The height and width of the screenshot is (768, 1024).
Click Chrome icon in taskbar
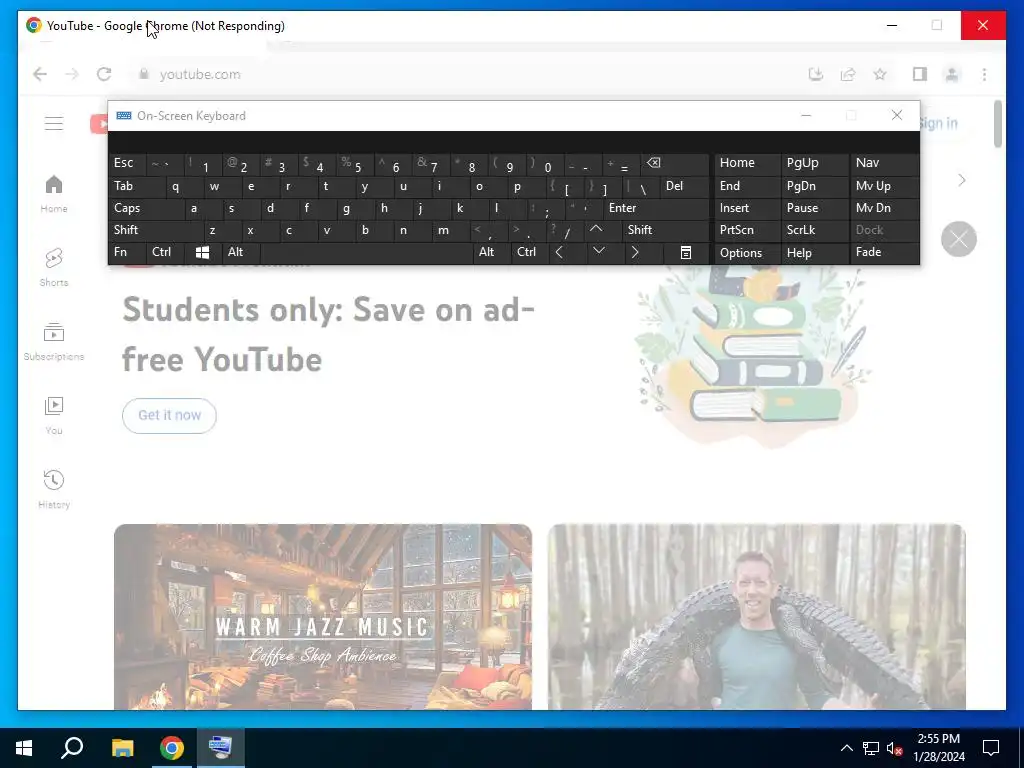(172, 748)
